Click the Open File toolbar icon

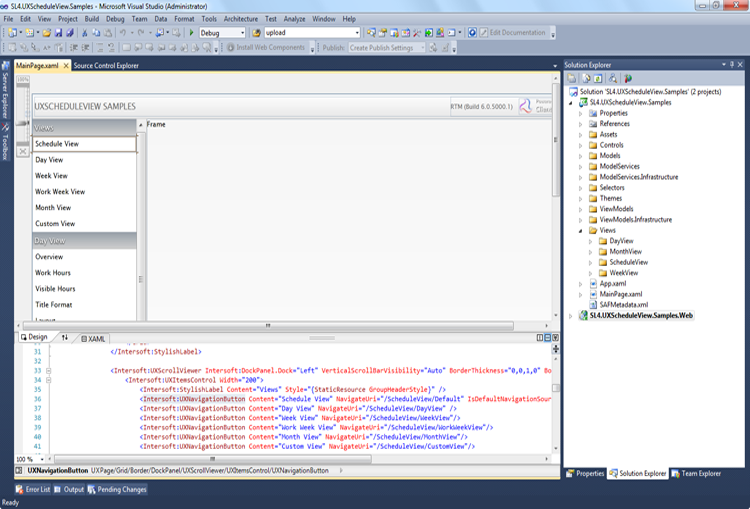[x=46, y=33]
